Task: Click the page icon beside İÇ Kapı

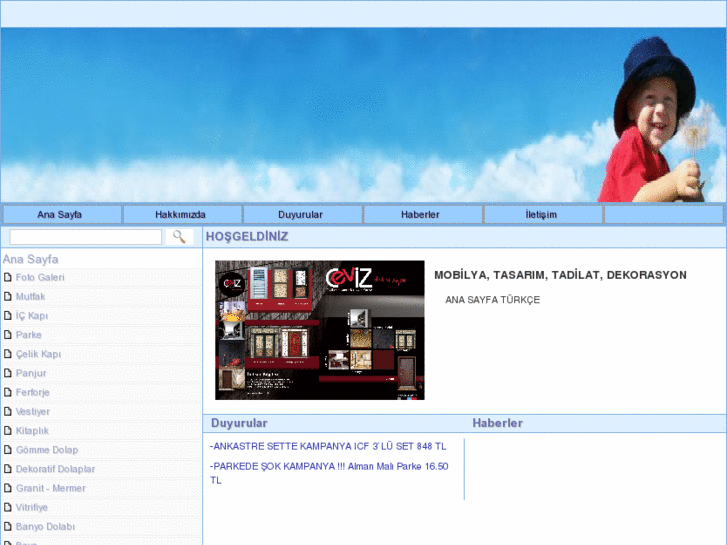Action: click(7, 315)
